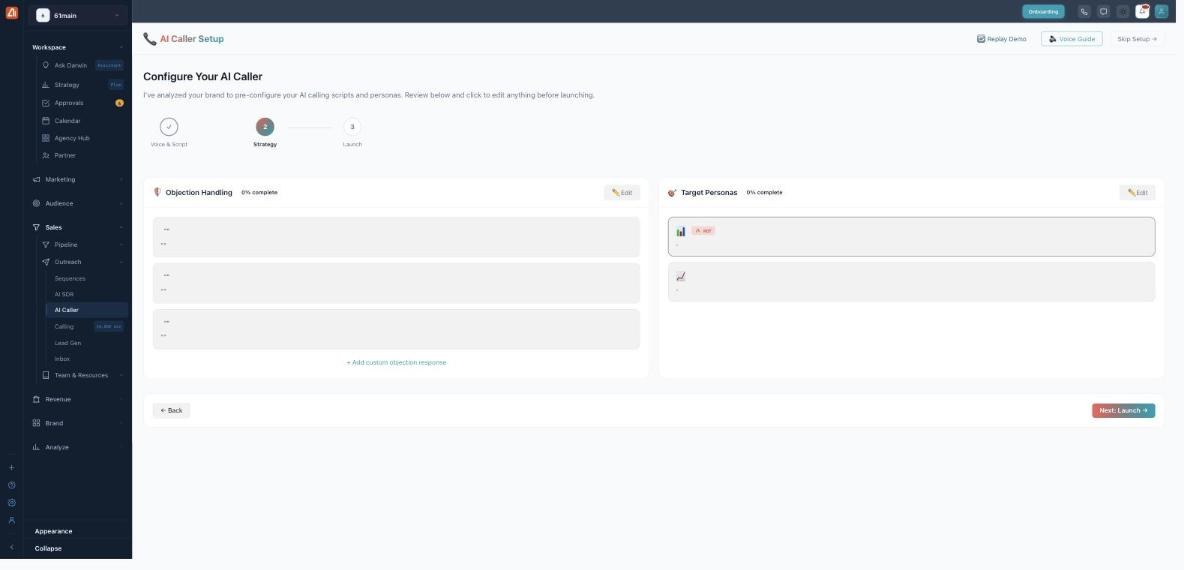
Task: Open the Calendar page in the sidebar
Action: (67, 121)
